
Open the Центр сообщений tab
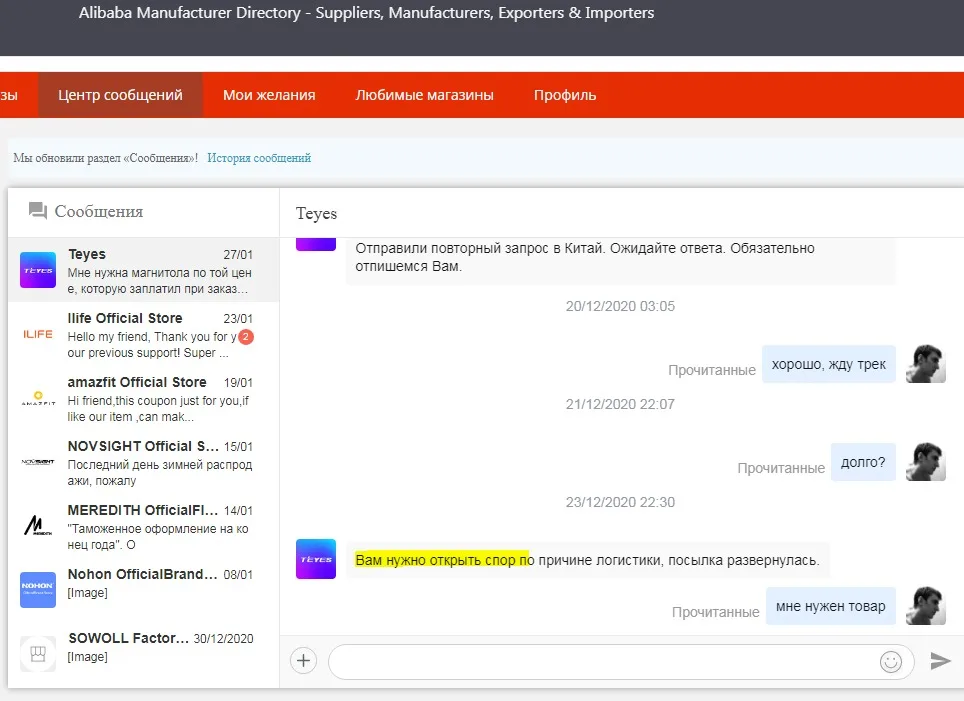click(120, 95)
